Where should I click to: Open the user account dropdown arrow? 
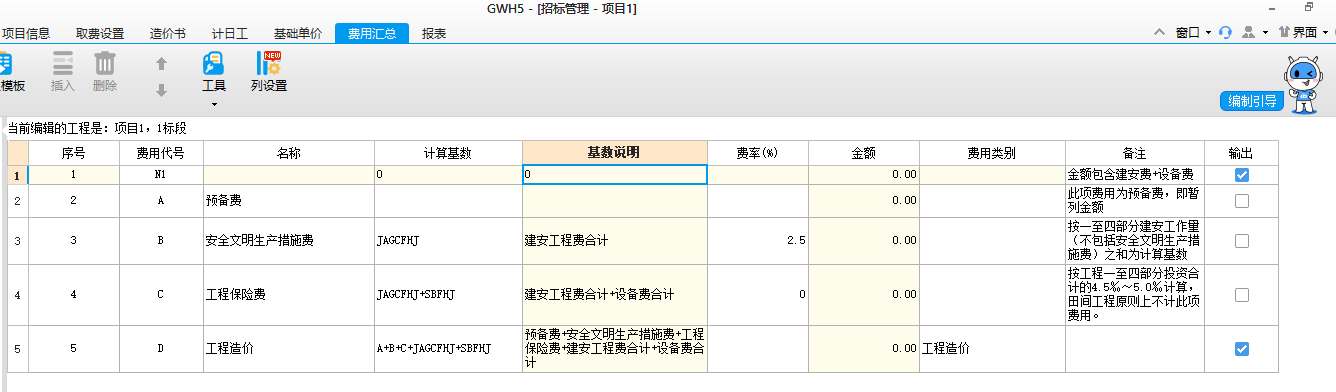coord(1265,33)
